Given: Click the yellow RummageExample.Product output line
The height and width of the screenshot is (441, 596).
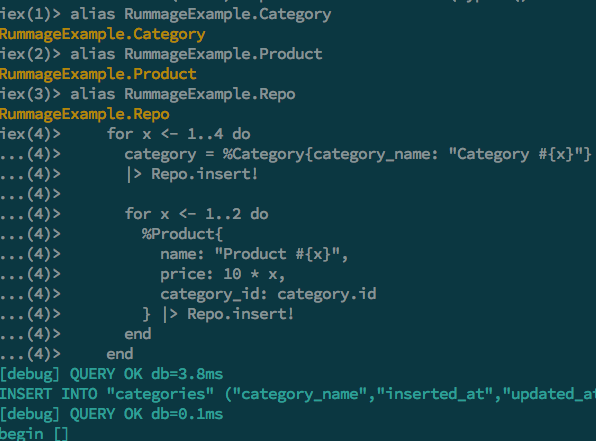Looking at the screenshot, I should coord(98,74).
